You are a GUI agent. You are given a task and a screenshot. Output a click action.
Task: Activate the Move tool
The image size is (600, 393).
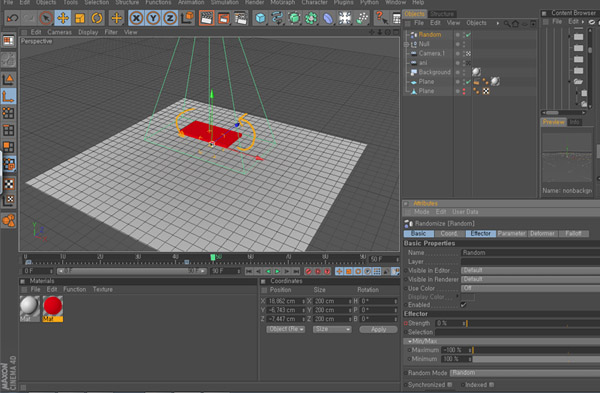pos(63,18)
